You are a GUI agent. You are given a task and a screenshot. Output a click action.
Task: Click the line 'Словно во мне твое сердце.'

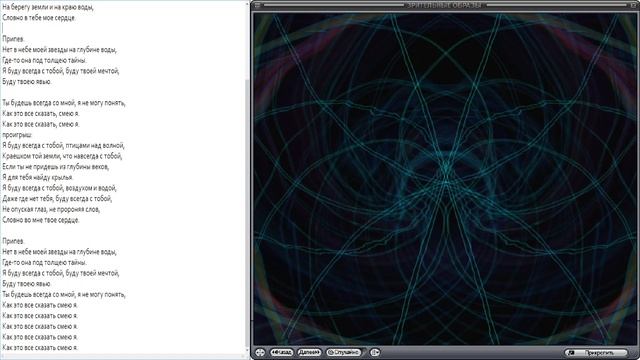(x=41, y=220)
